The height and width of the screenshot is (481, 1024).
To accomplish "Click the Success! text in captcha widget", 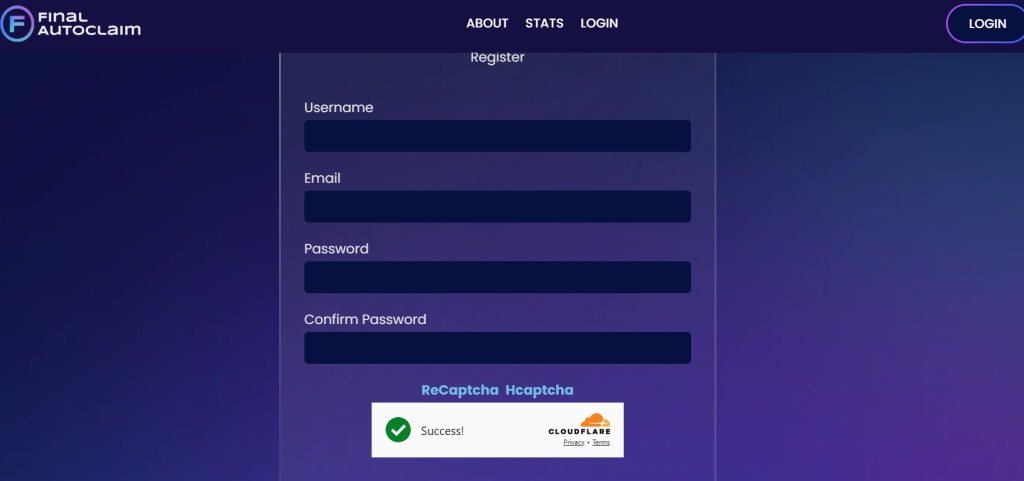I will click(x=442, y=431).
